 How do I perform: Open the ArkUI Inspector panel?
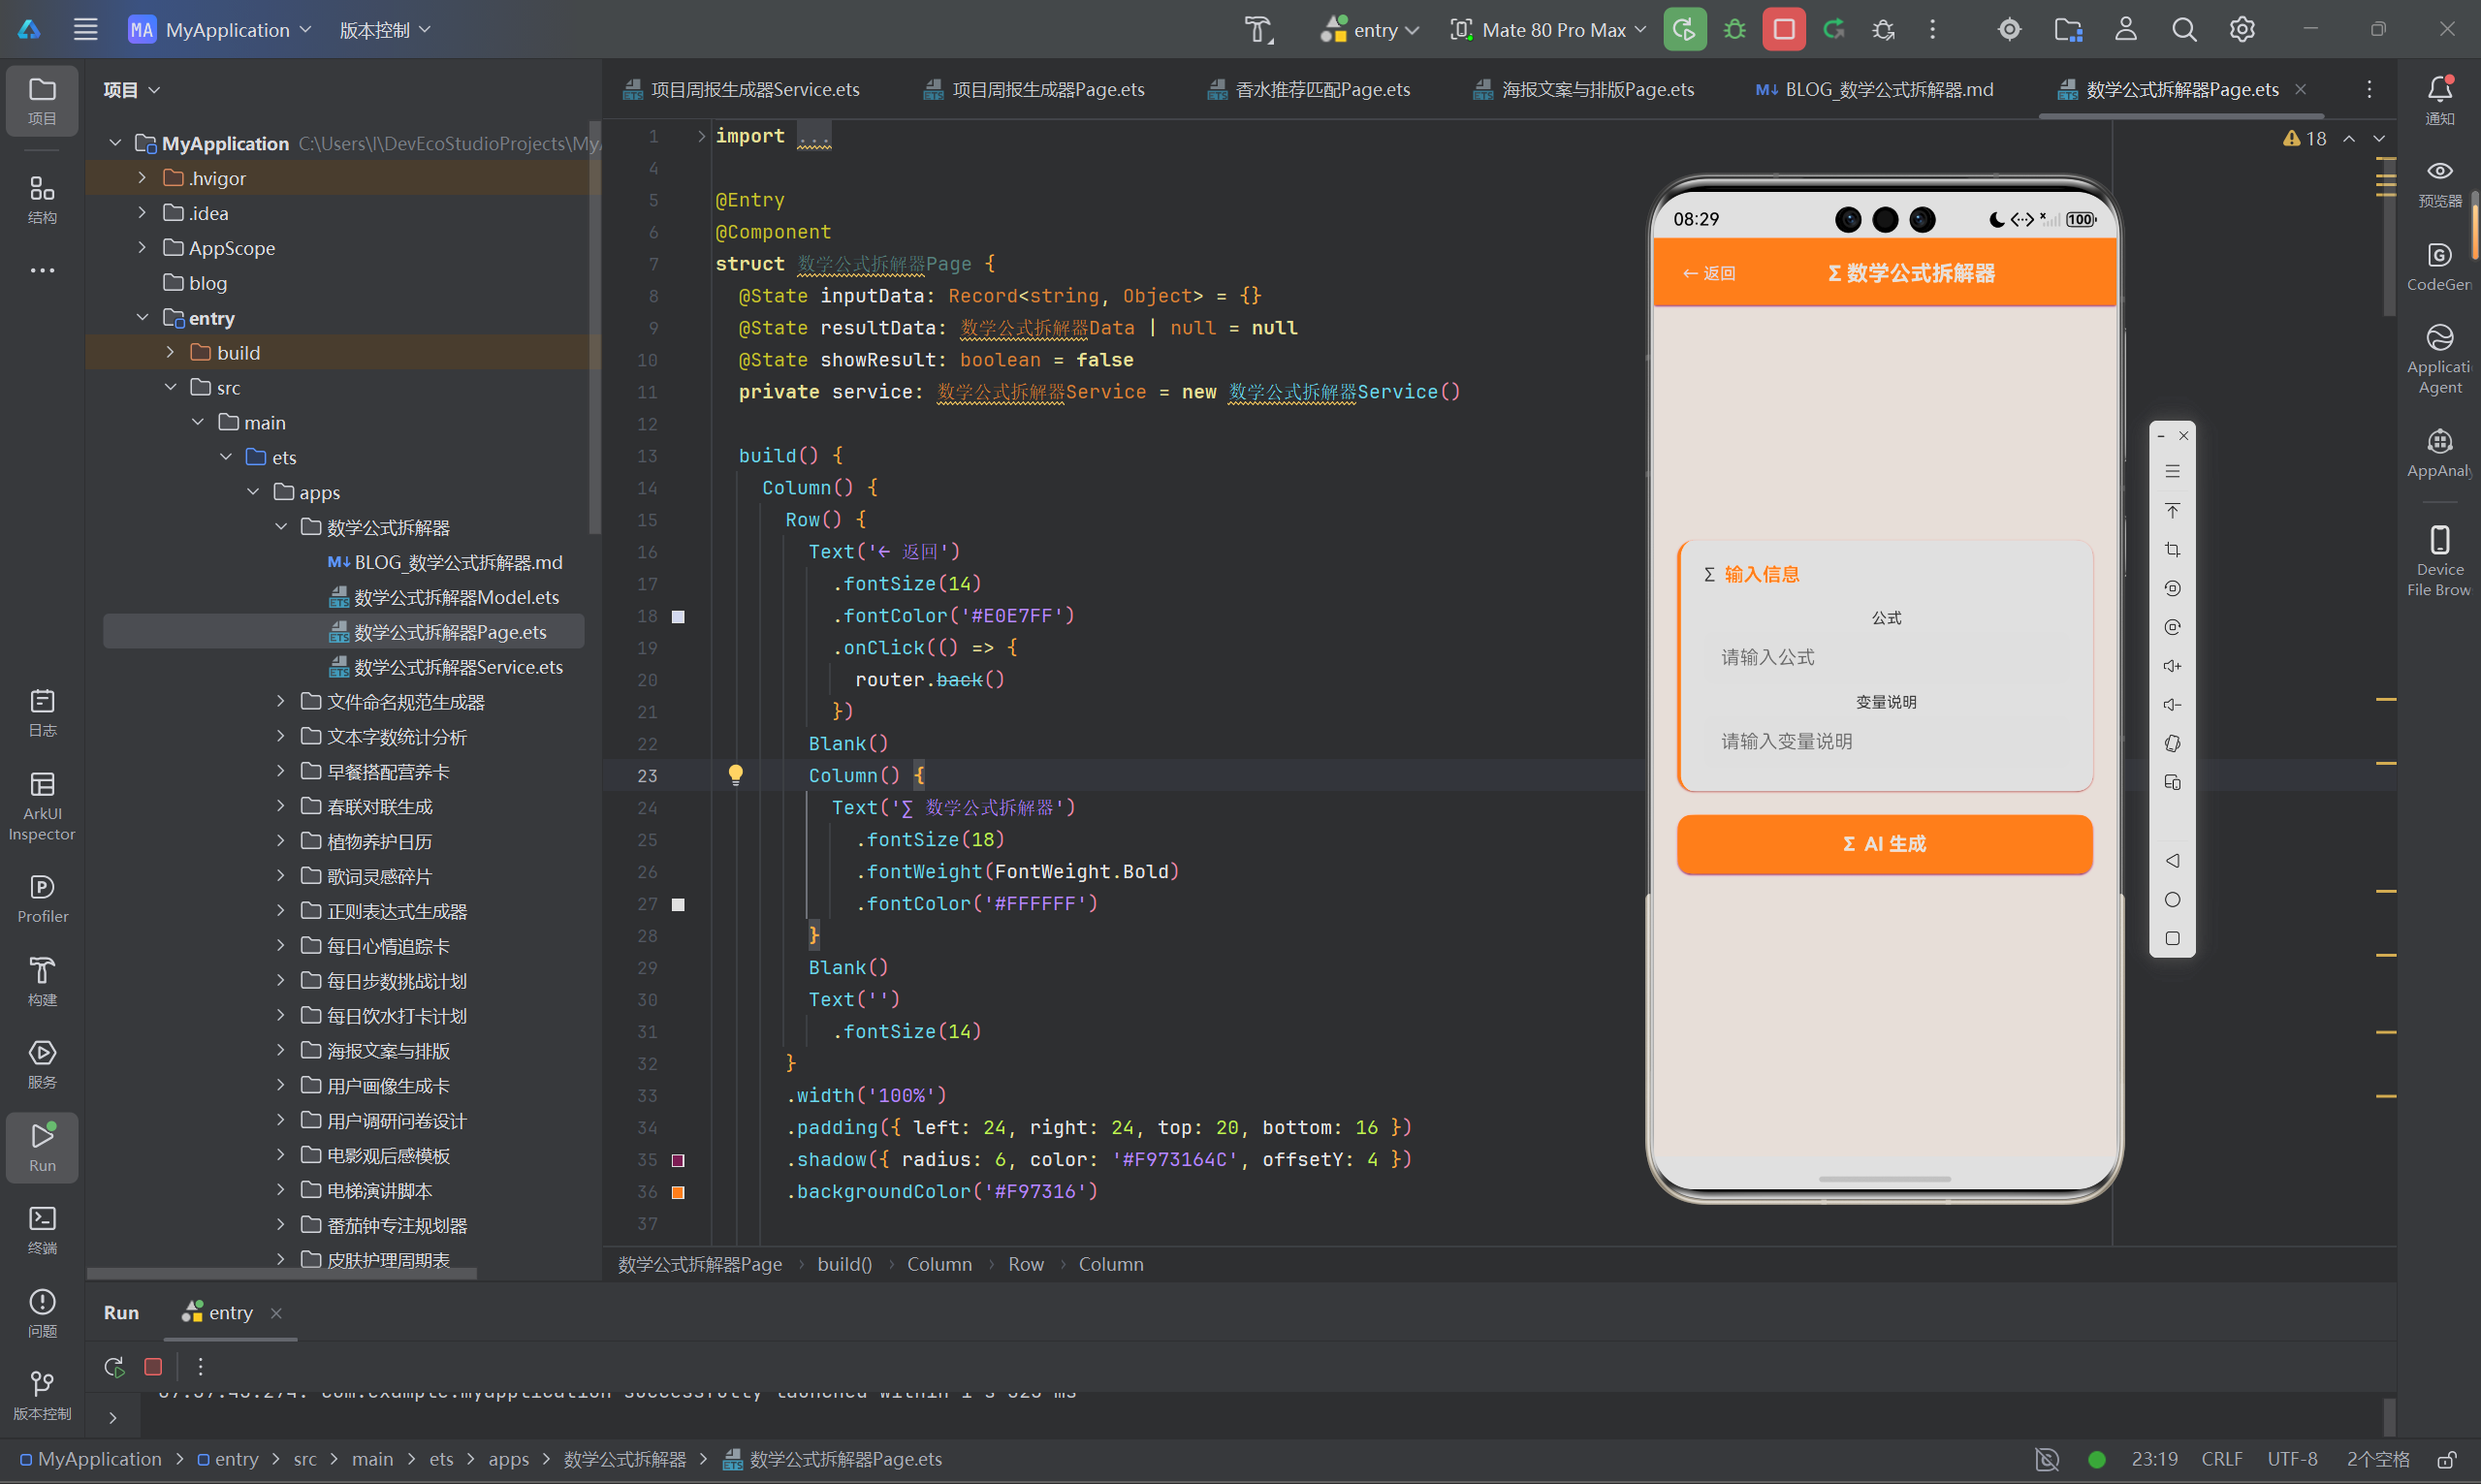[42, 807]
